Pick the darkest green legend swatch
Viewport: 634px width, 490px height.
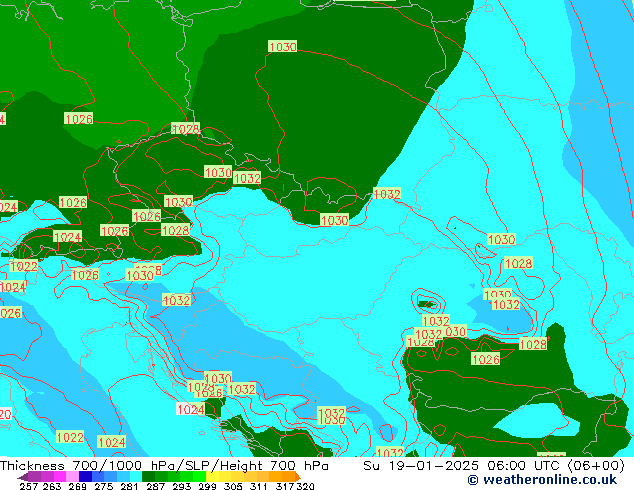[x=148, y=476]
